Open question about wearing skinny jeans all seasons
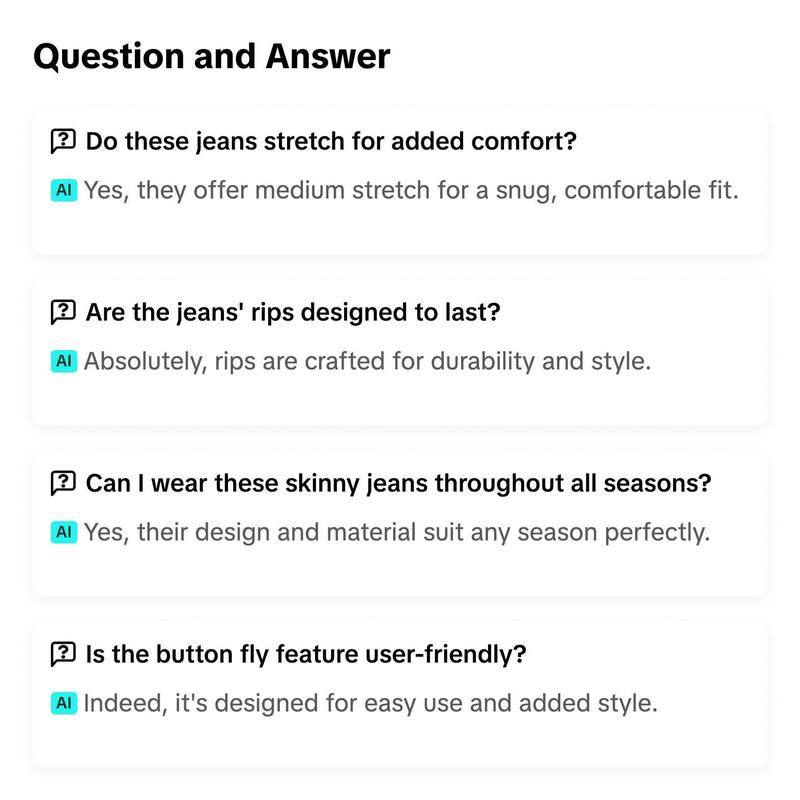Viewport: 800px width, 800px height. 398,483
